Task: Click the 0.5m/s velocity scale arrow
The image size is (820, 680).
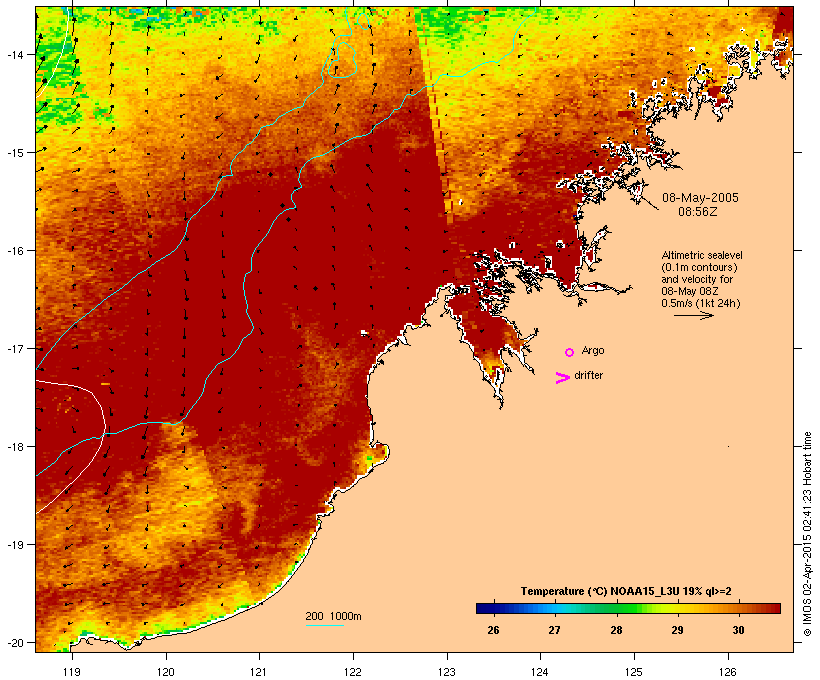Action: pos(693,315)
